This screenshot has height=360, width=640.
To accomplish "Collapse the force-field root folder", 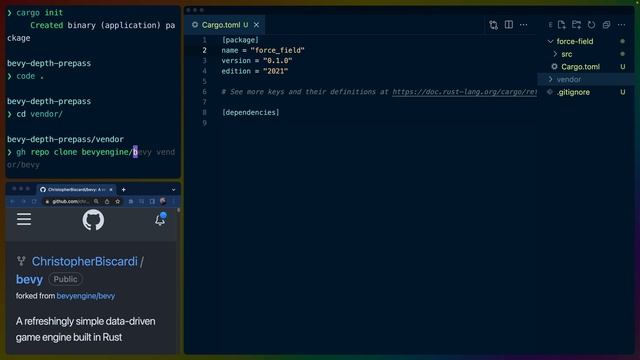I will [x=586, y=41].
